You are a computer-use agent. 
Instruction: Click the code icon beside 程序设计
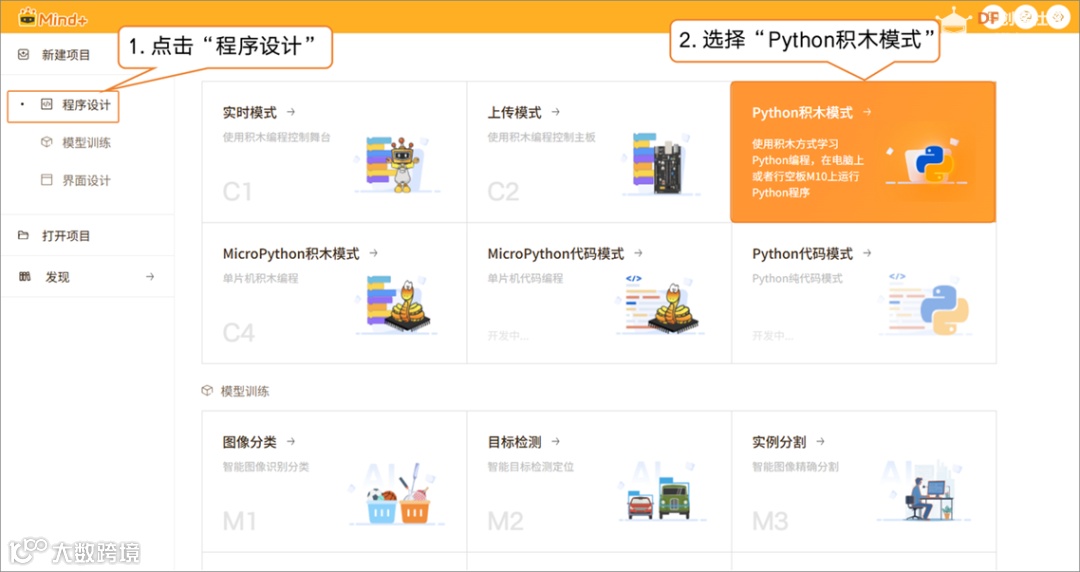tap(46, 105)
